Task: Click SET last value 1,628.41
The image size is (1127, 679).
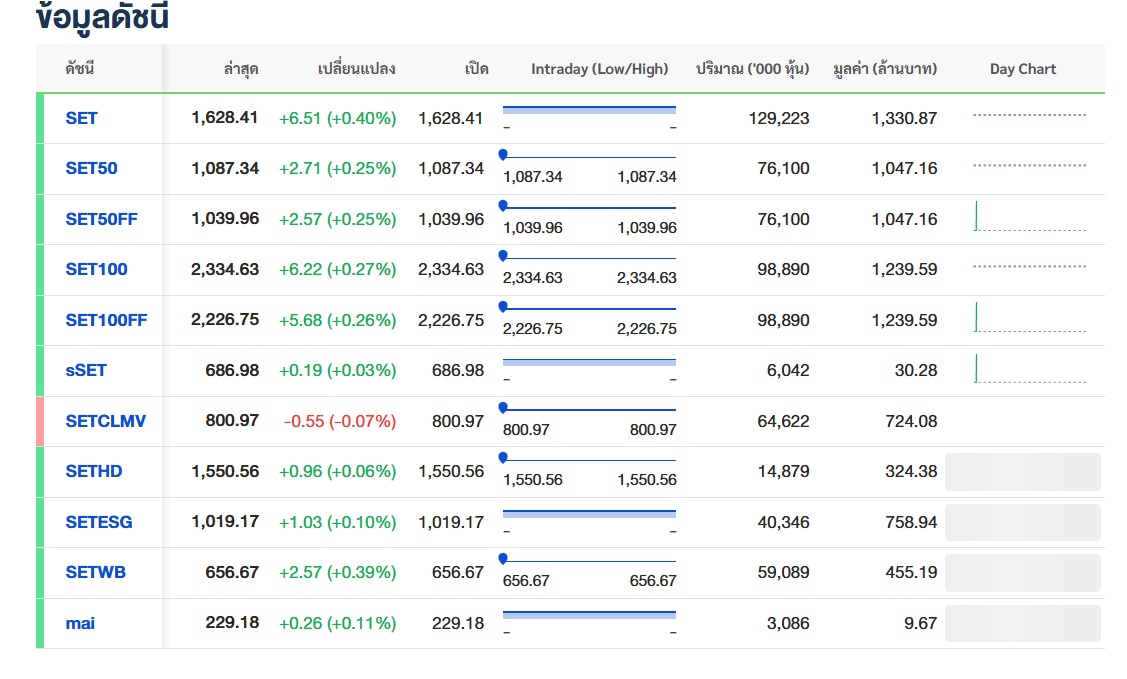Action: (224, 118)
